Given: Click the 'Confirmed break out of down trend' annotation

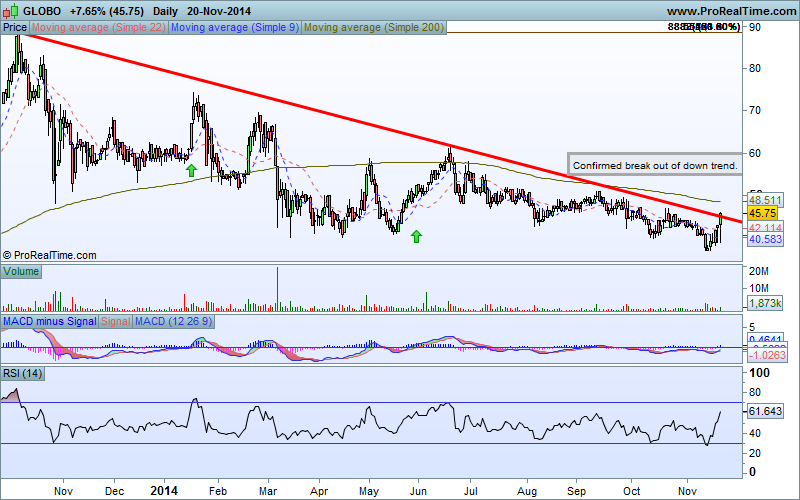Looking at the screenshot, I should pos(655,165).
